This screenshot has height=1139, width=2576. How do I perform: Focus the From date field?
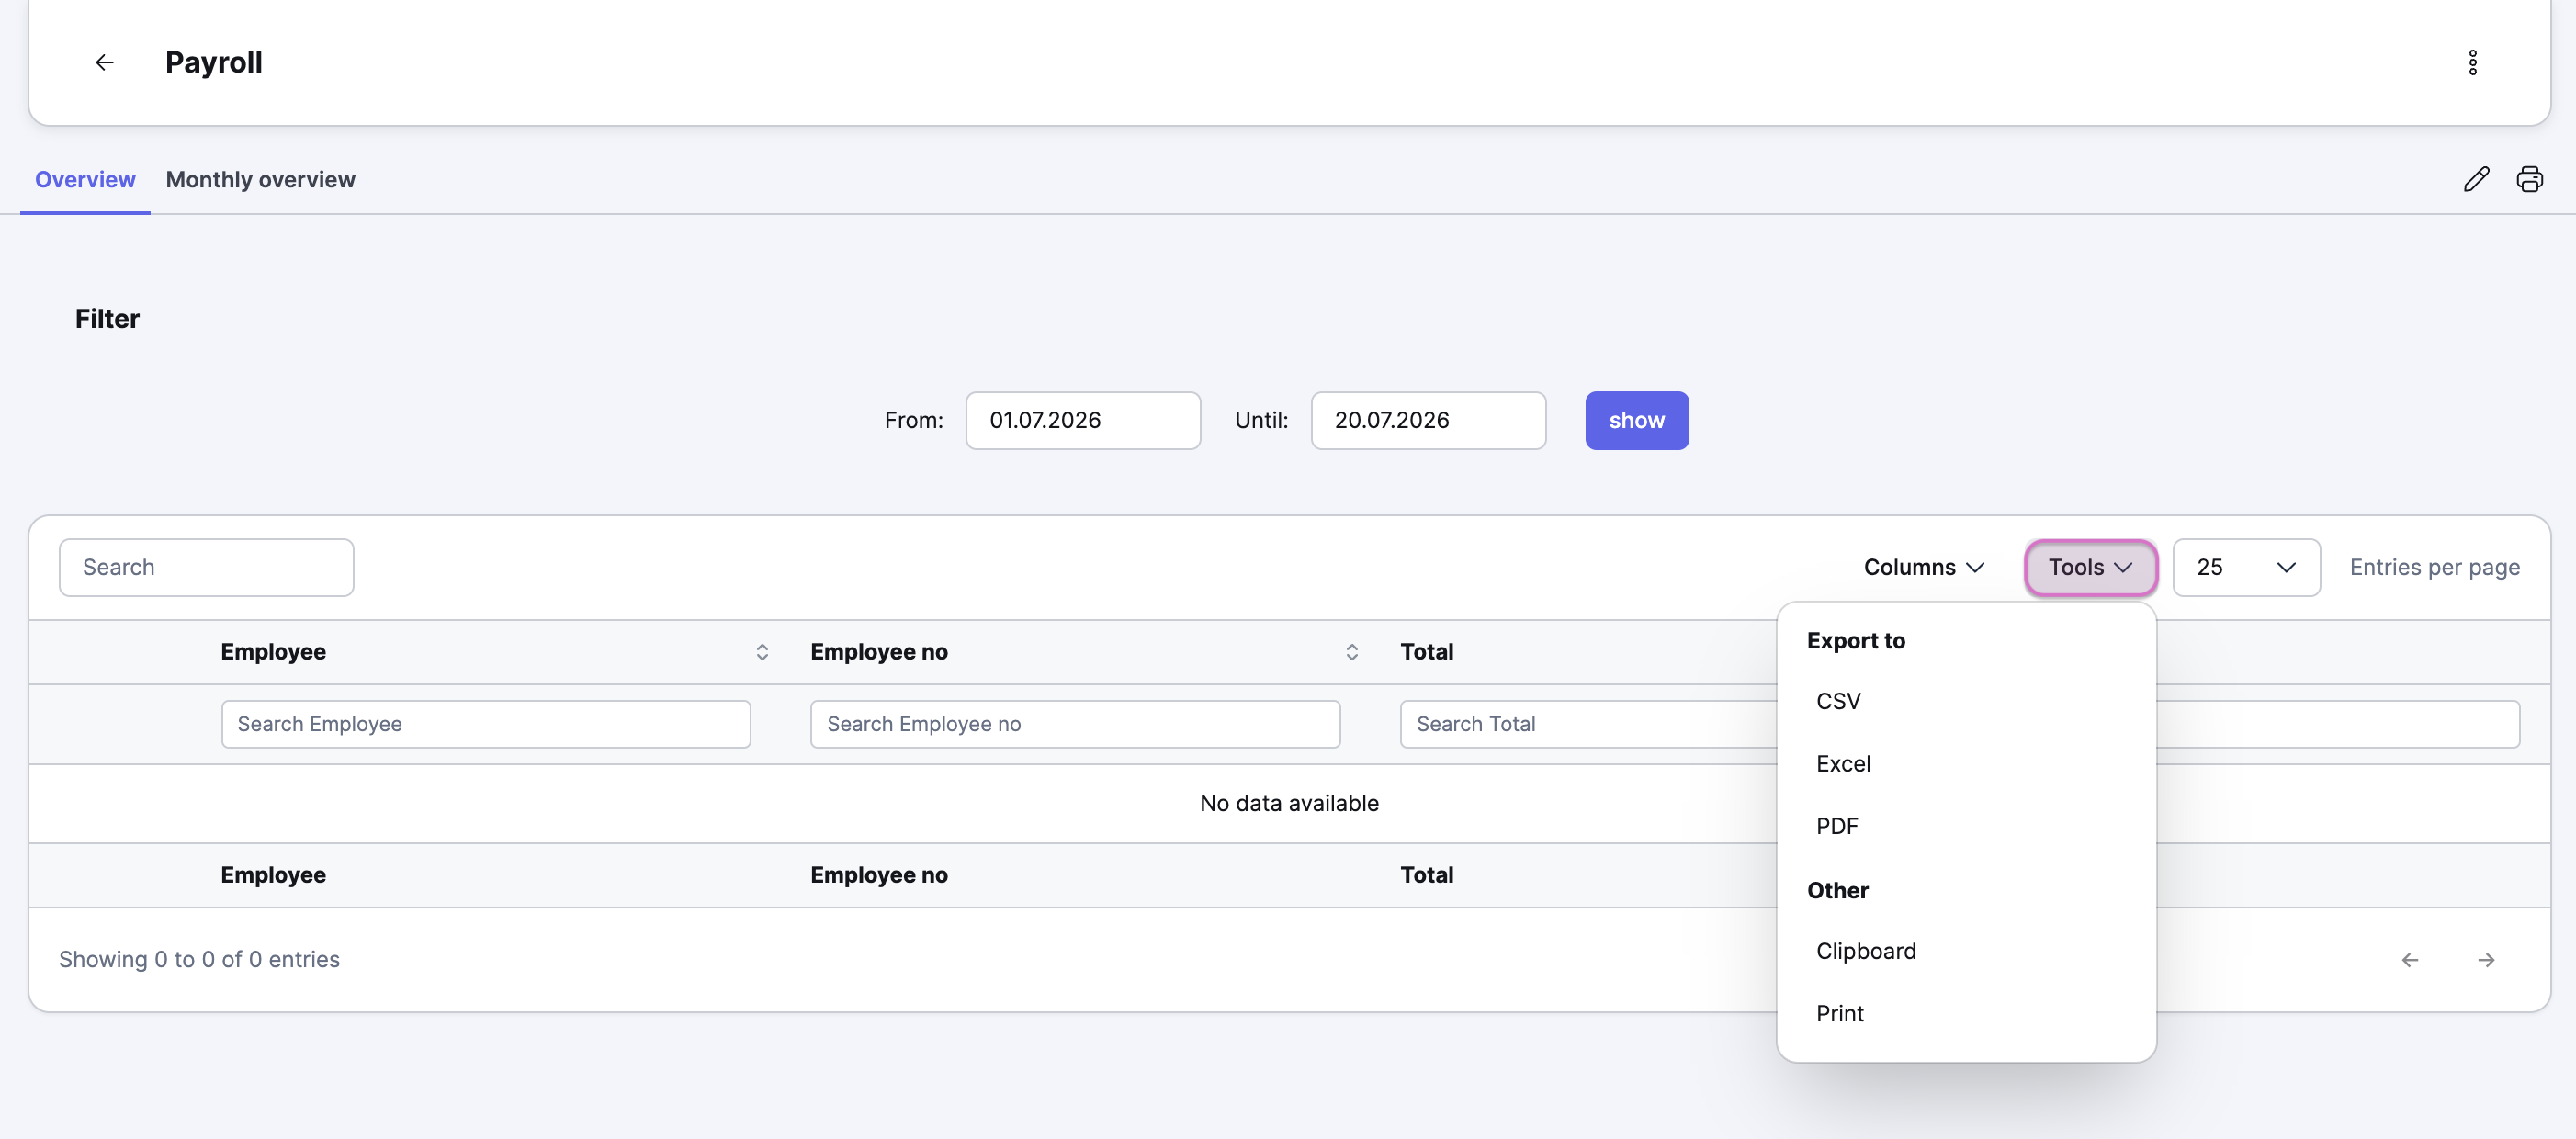click(1082, 420)
